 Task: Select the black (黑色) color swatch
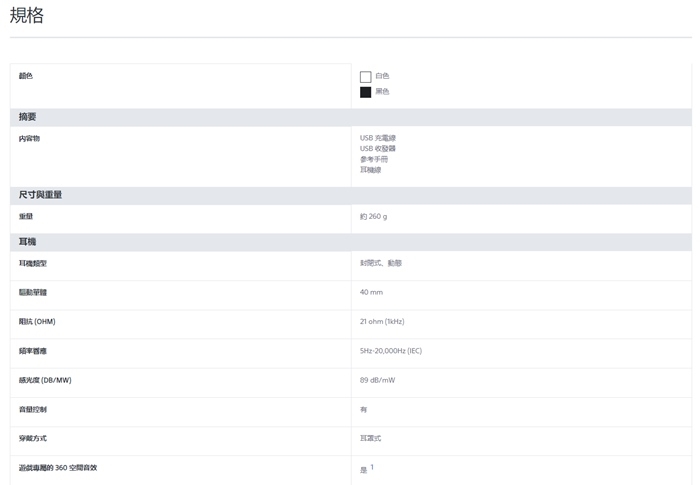tap(365, 92)
